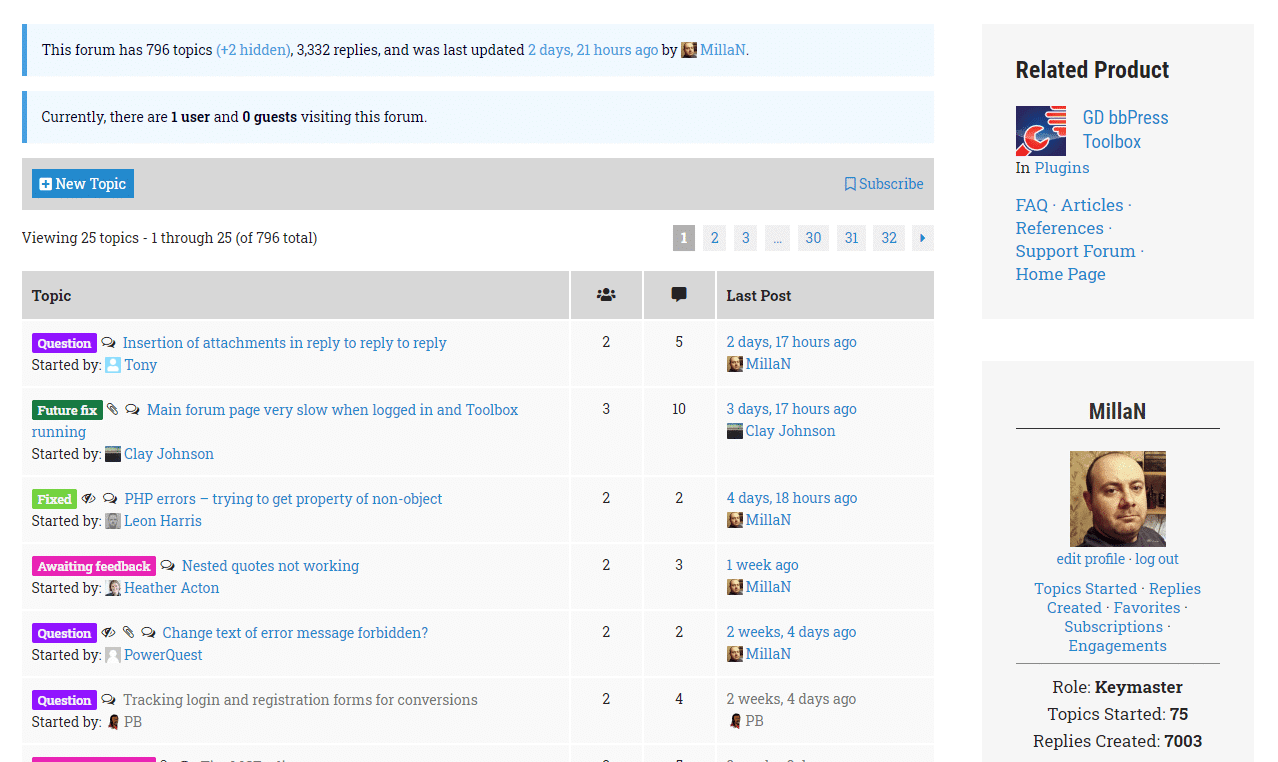Click Tony's avatar in first topic
The image size is (1278, 762).
(113, 365)
